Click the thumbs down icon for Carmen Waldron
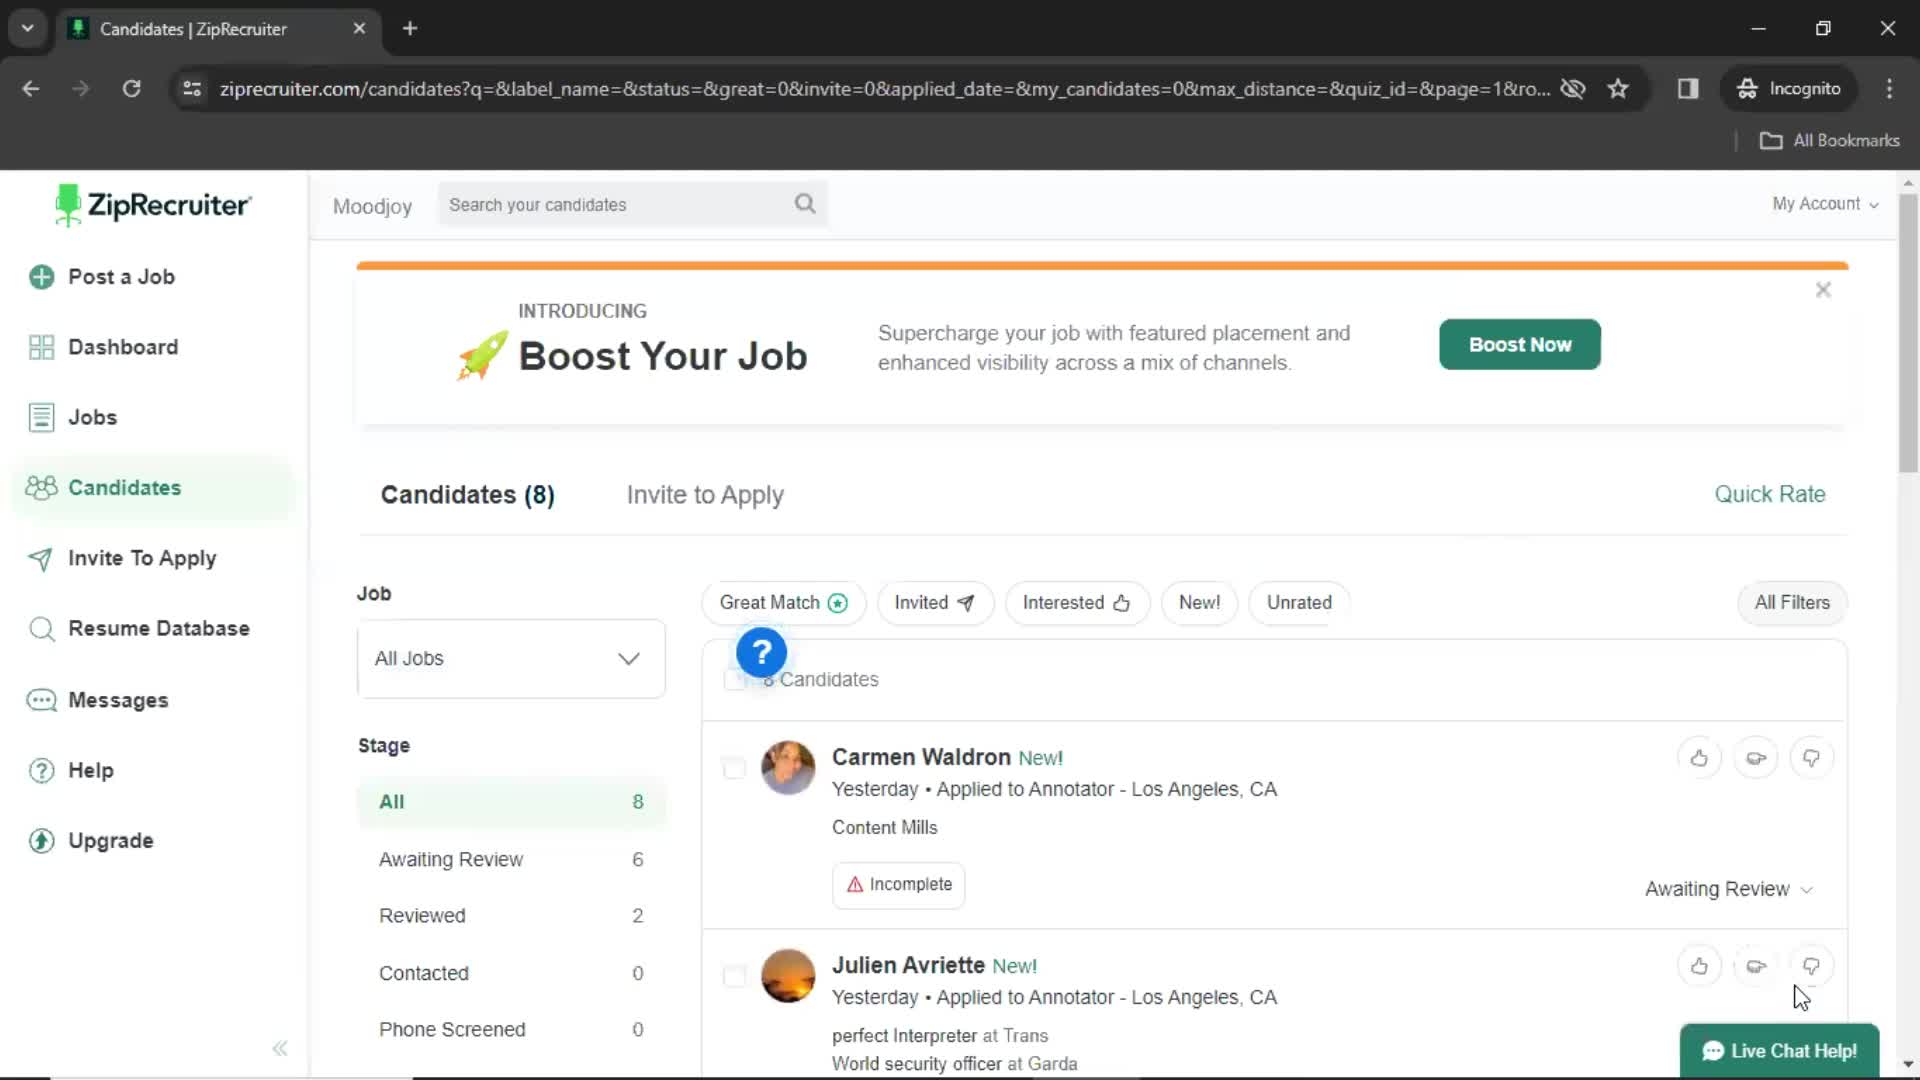This screenshot has height=1080, width=1920. (x=1813, y=758)
